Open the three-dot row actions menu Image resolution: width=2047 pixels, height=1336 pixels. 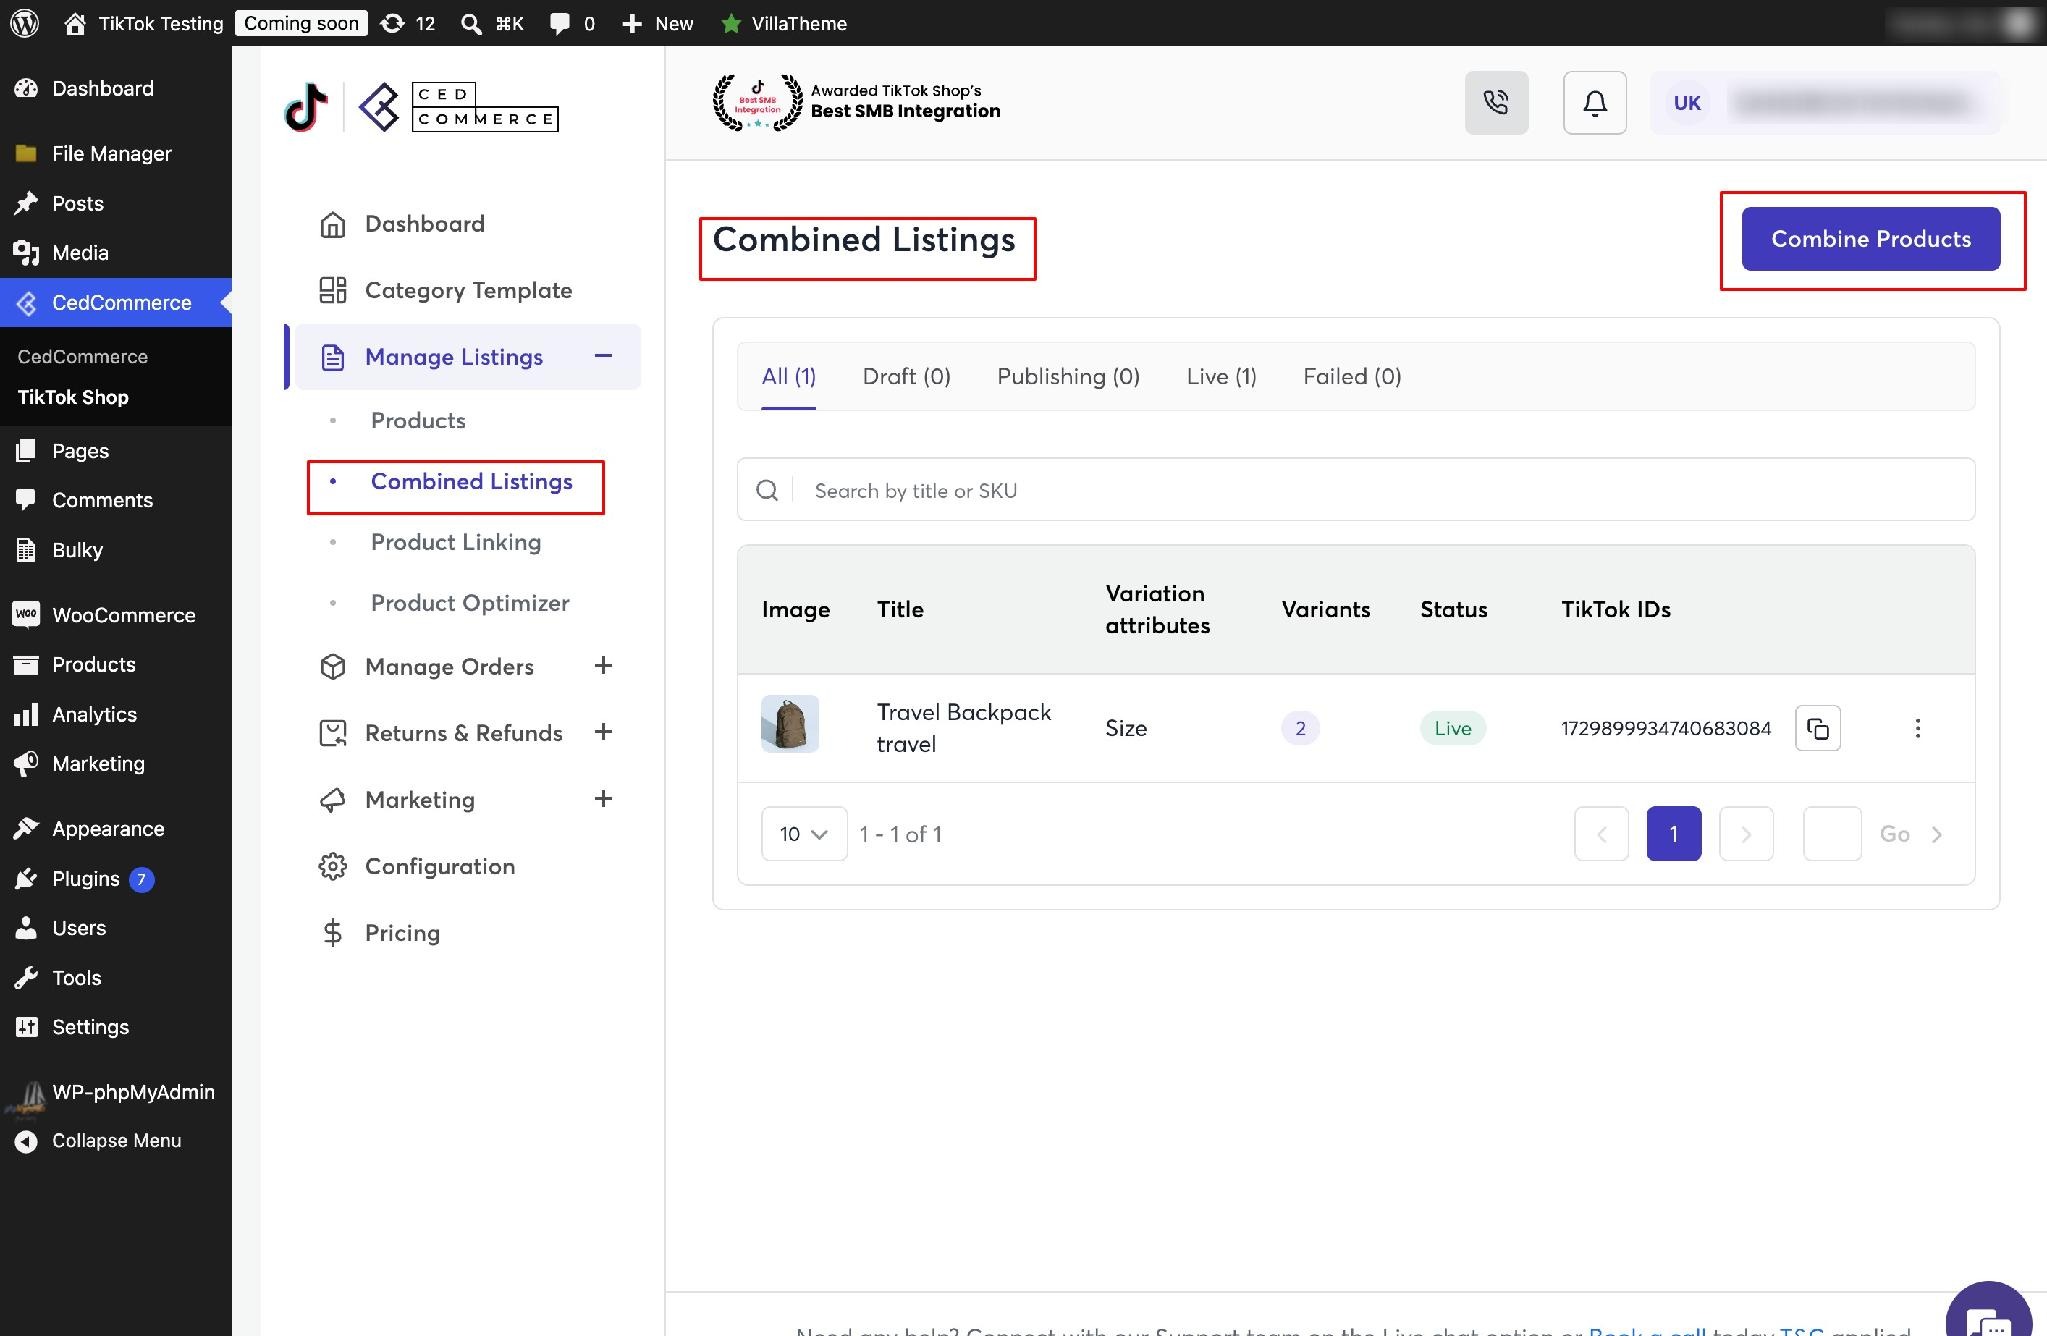point(1917,728)
